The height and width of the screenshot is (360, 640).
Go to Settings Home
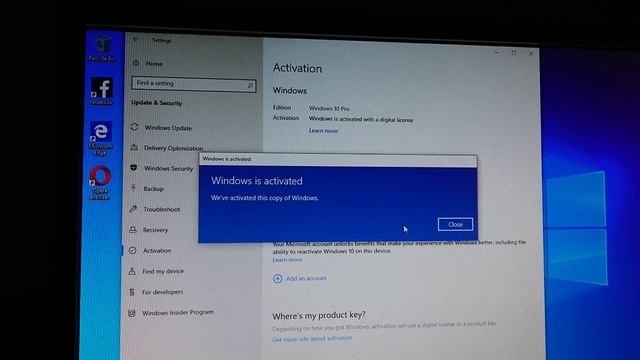(x=154, y=63)
